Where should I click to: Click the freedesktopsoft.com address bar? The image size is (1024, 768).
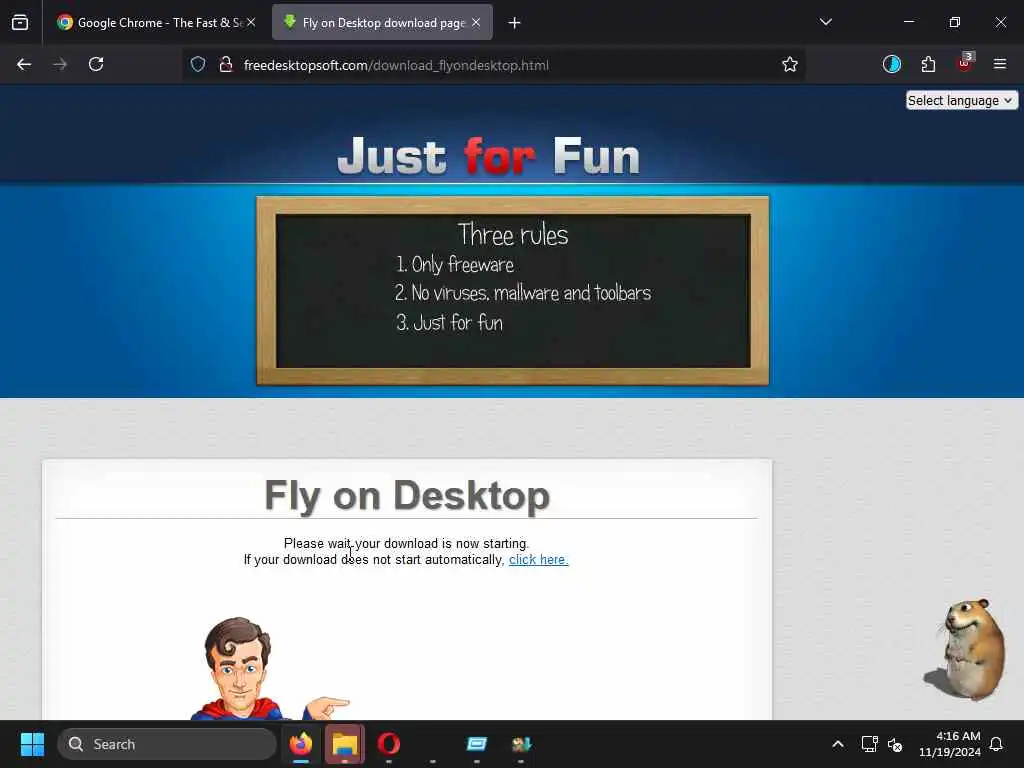point(493,65)
